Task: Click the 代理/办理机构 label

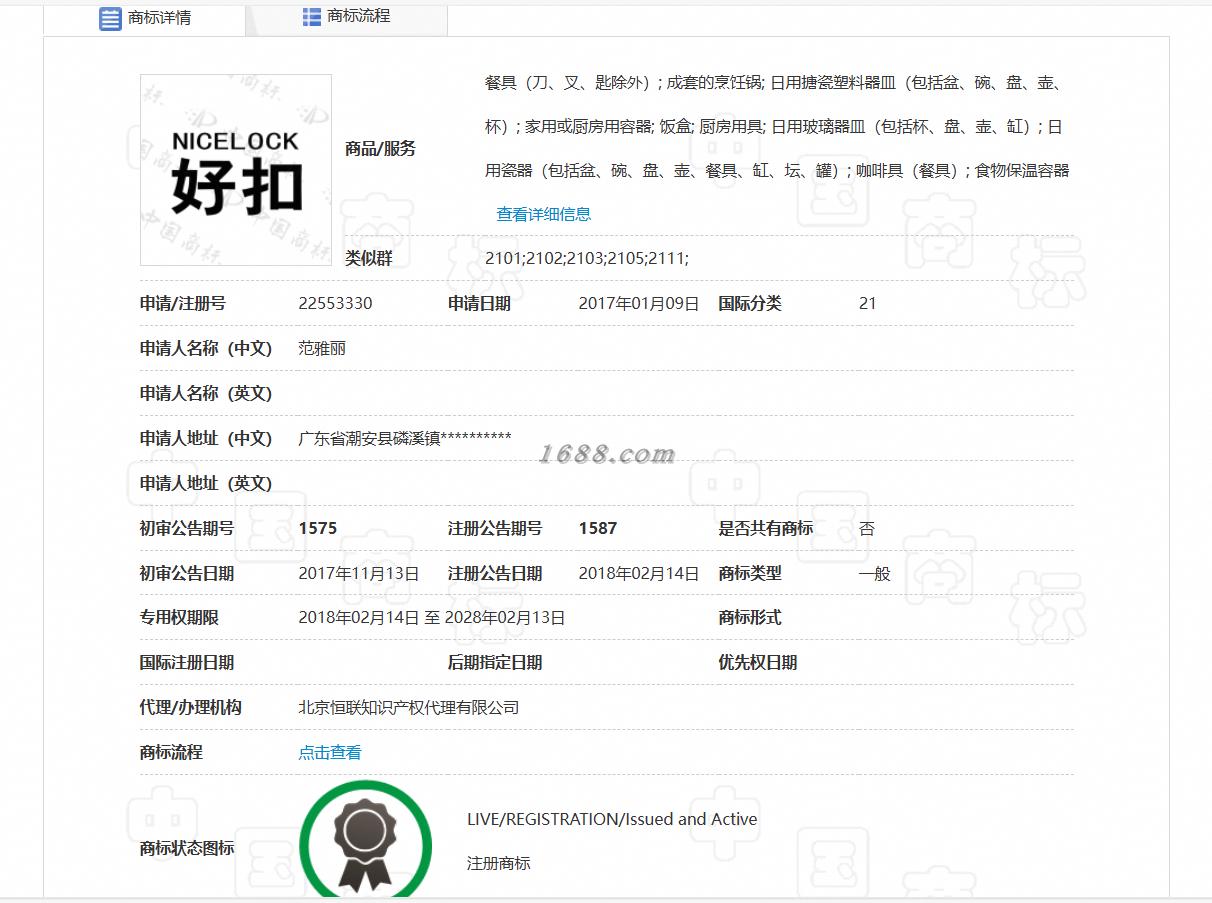Action: 191,708
